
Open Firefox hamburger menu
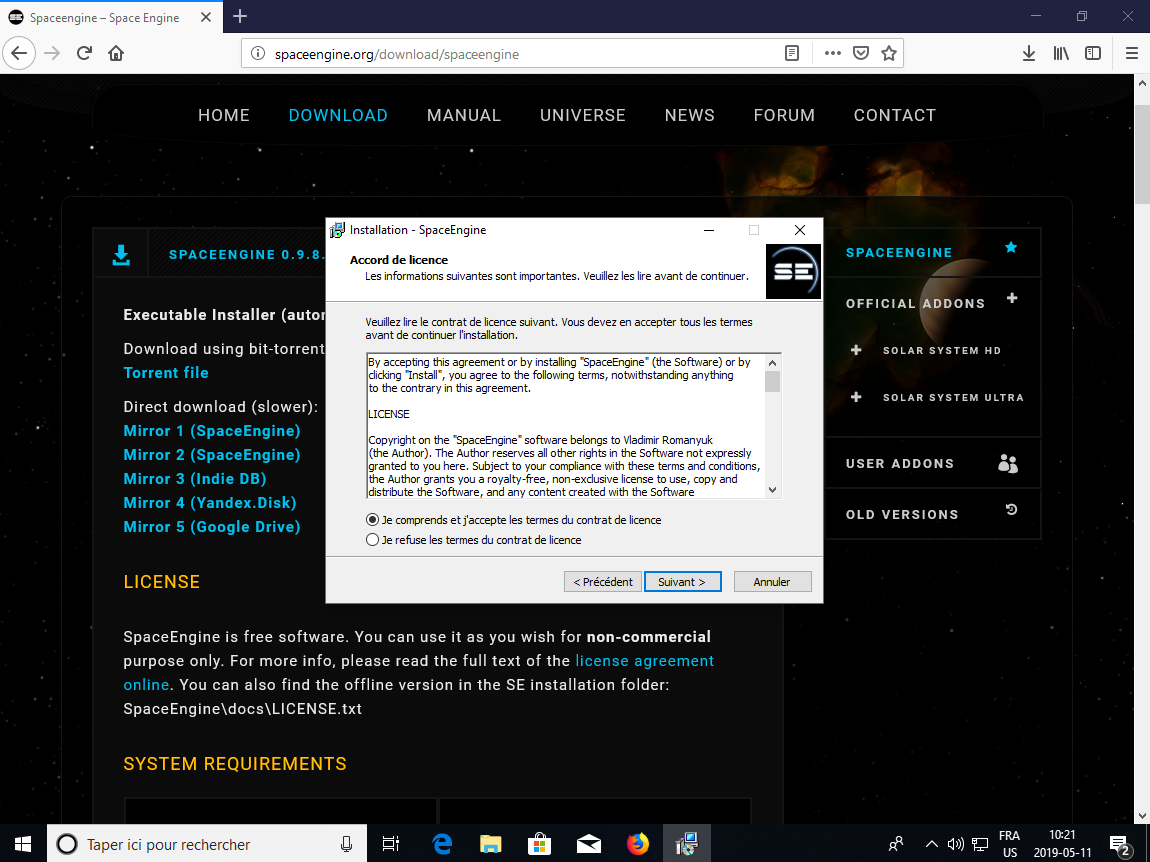pyautogui.click(x=1132, y=53)
